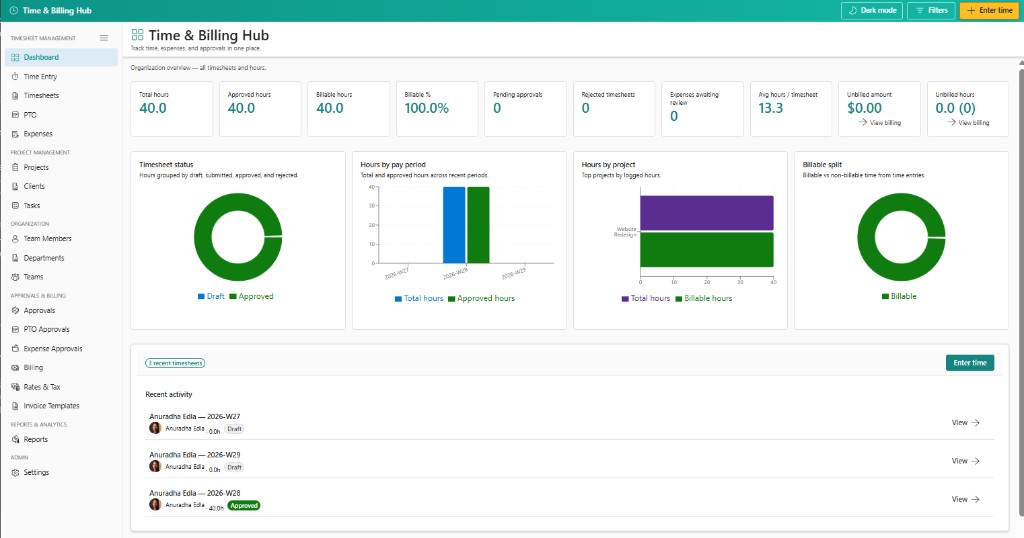
Task: Click the Tasks icon in sidebar
Action: (15, 205)
